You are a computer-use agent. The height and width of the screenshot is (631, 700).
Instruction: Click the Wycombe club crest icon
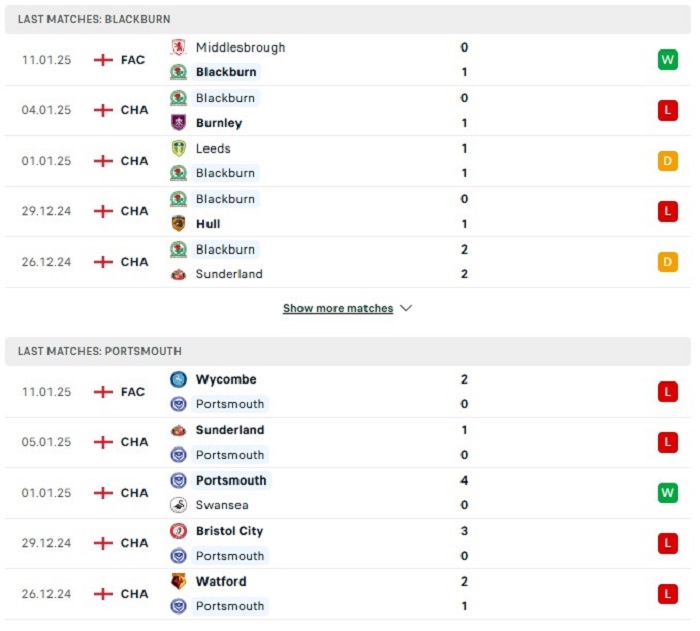179,380
